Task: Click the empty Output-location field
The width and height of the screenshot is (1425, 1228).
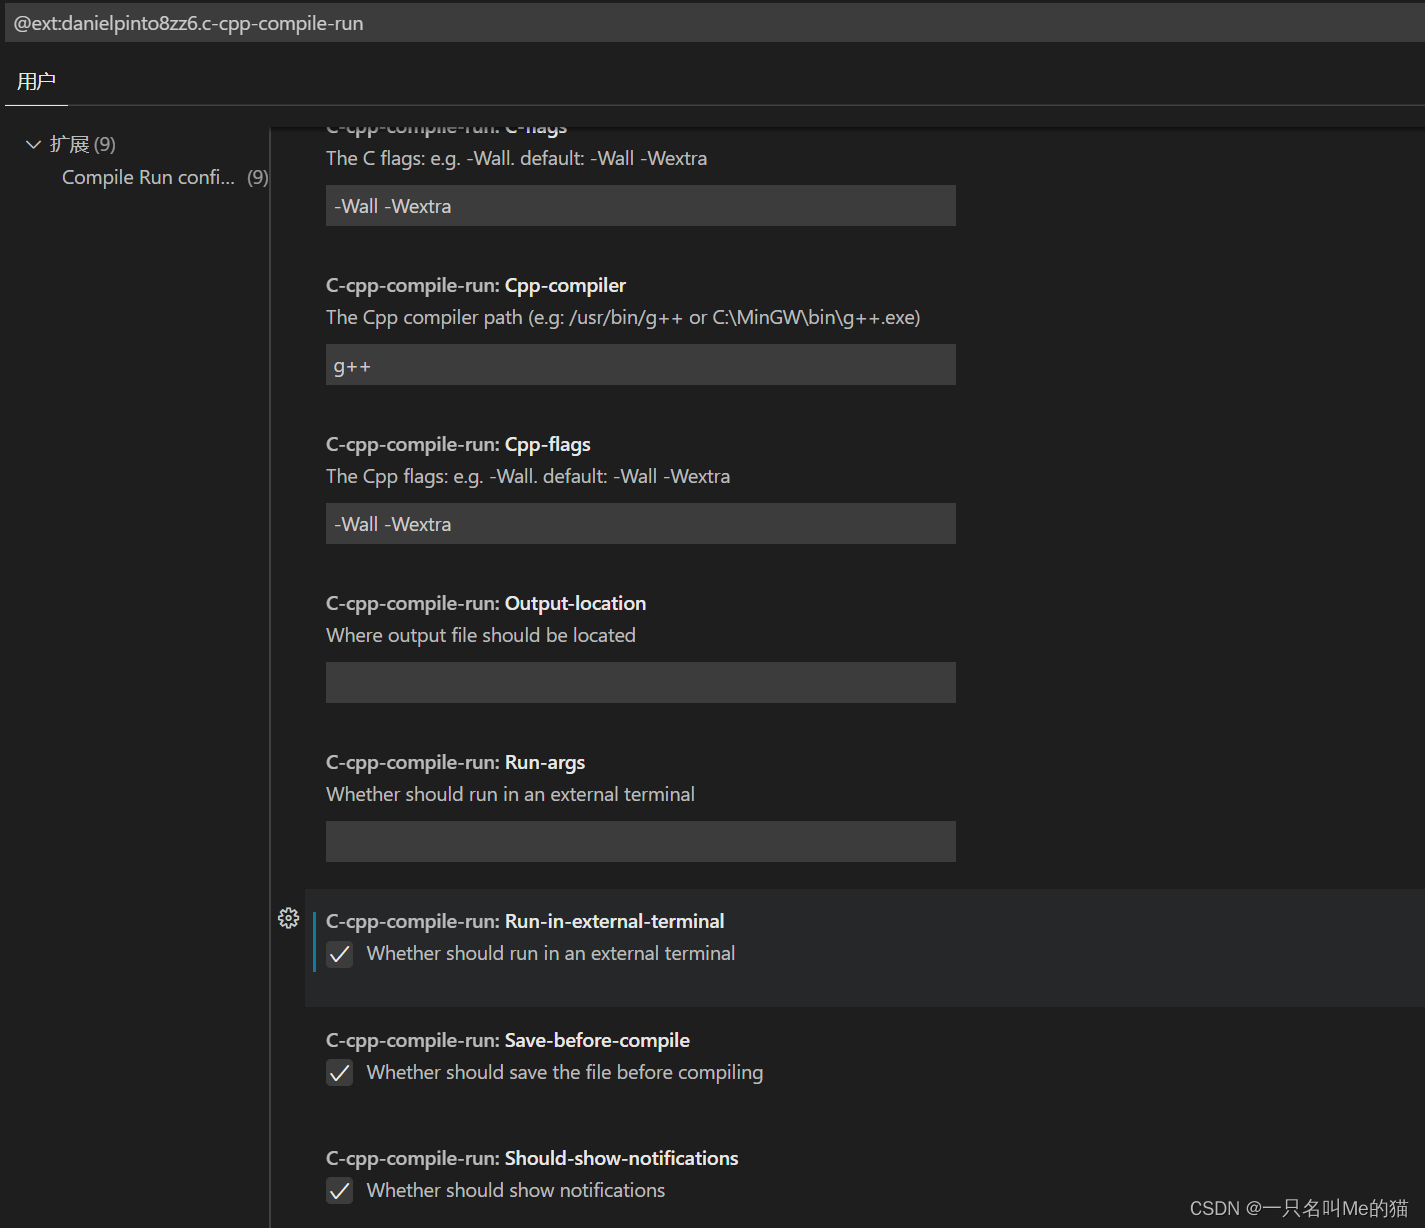Action: coord(640,682)
